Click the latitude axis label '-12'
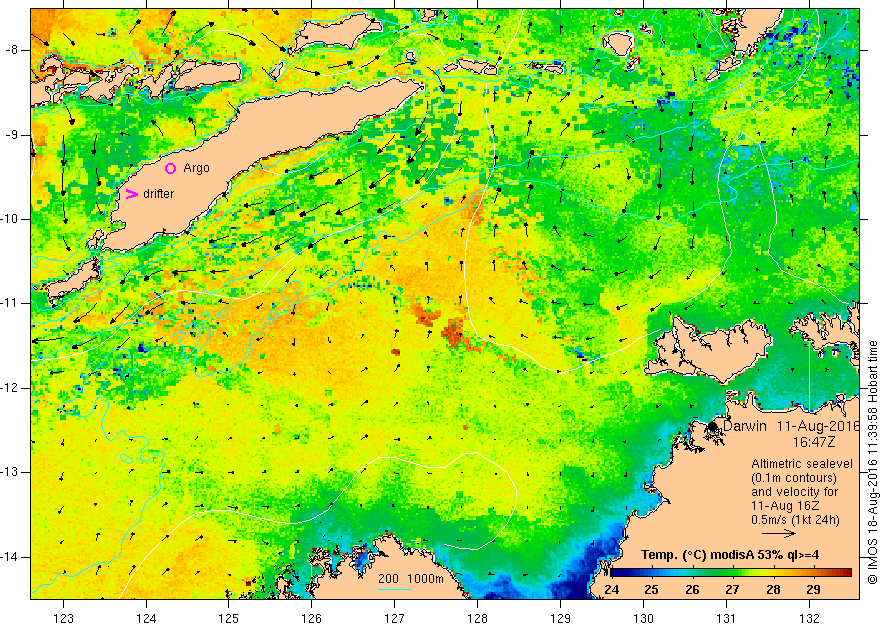The width and height of the screenshot is (880, 630). click(x=10, y=388)
